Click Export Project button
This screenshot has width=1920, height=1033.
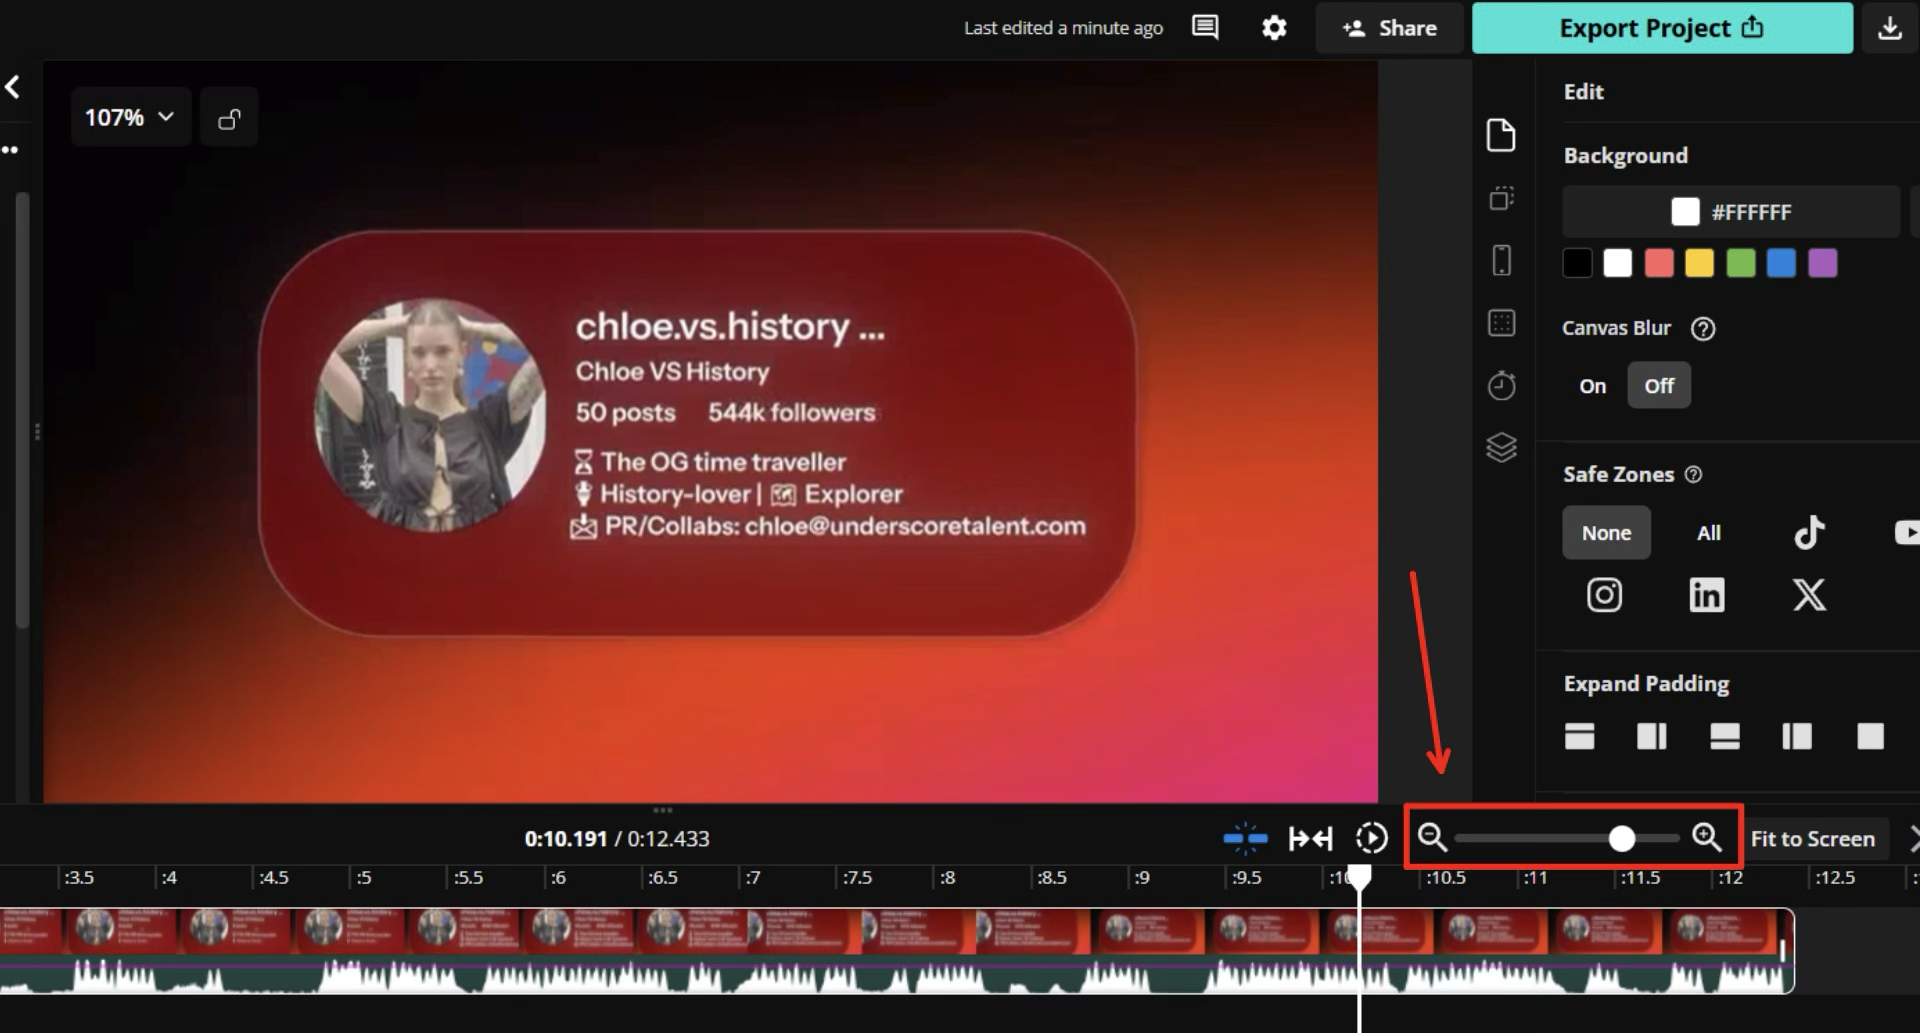tap(1662, 28)
